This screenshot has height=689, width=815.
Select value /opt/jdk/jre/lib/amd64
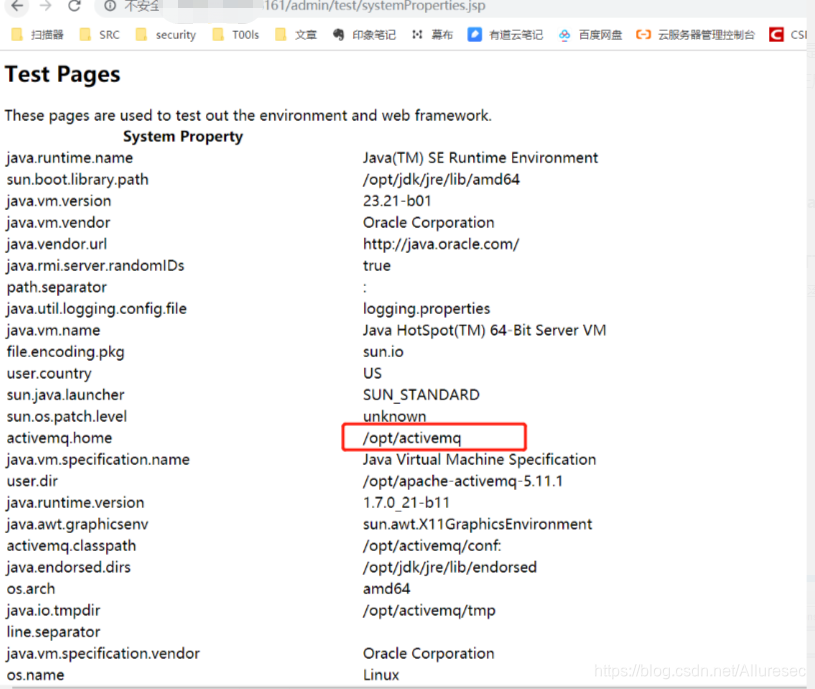441,180
